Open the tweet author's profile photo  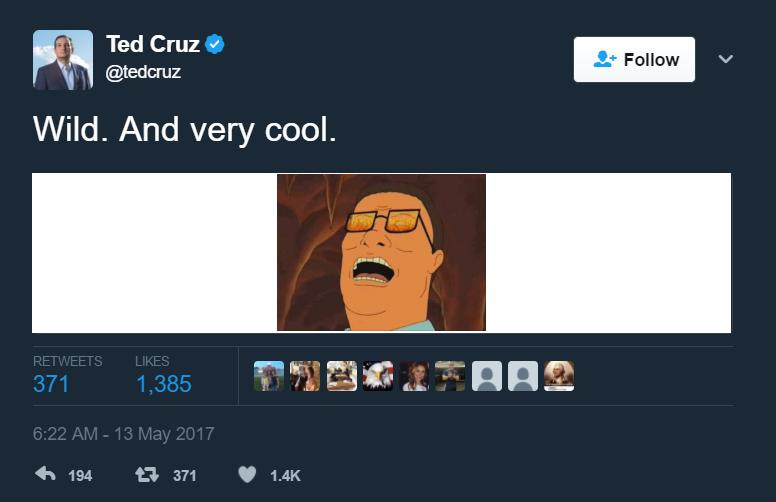63,60
